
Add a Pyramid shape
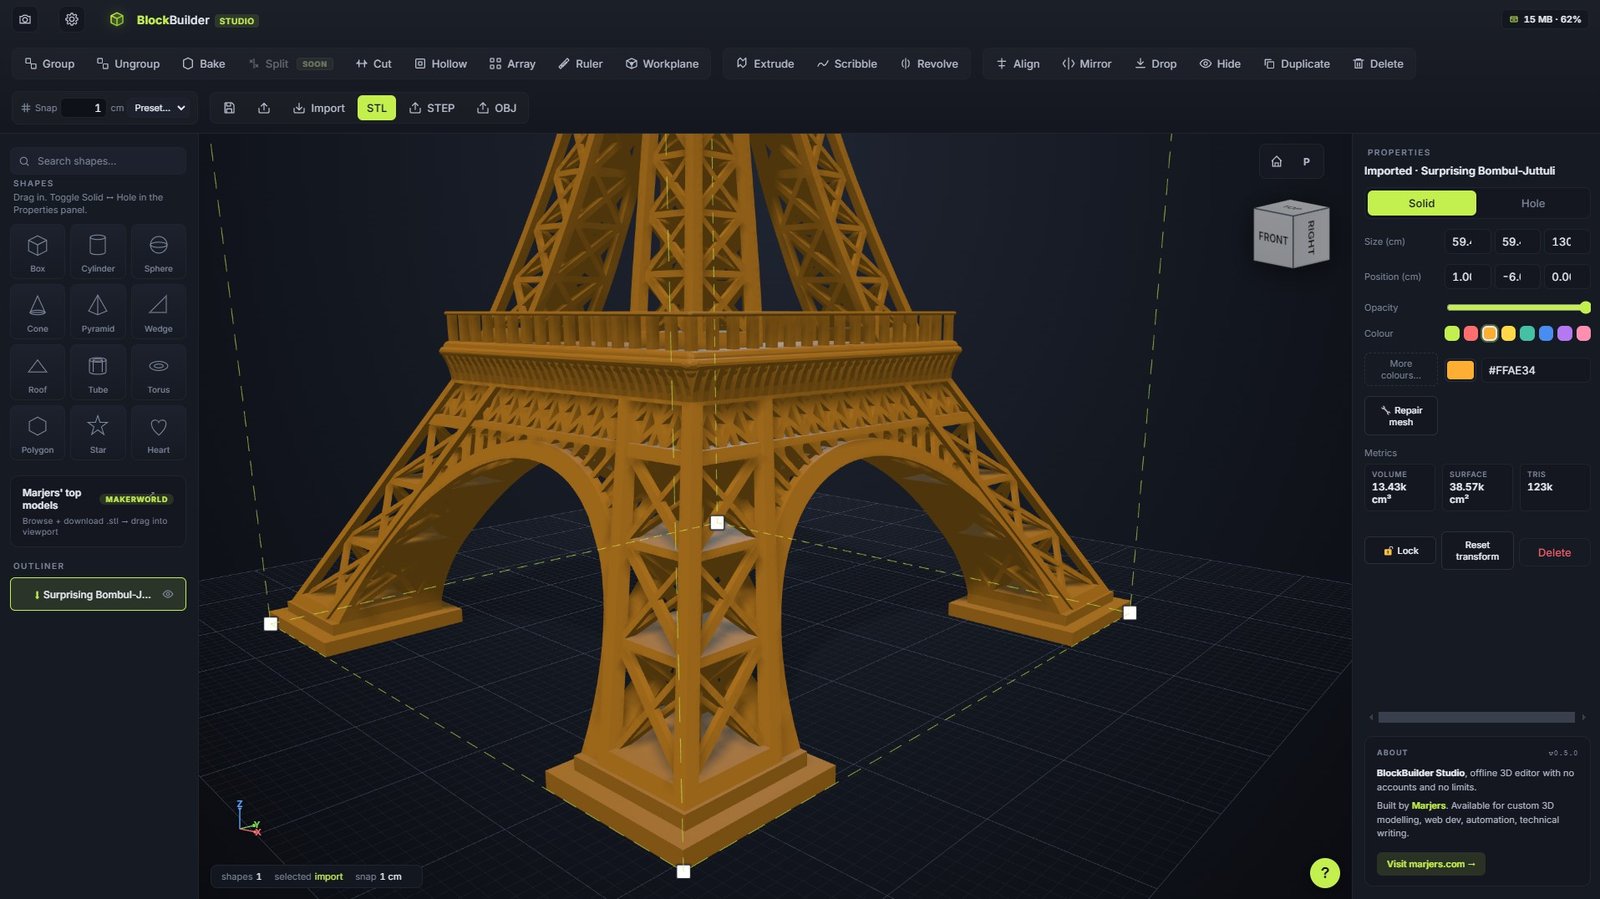pyautogui.click(x=98, y=311)
